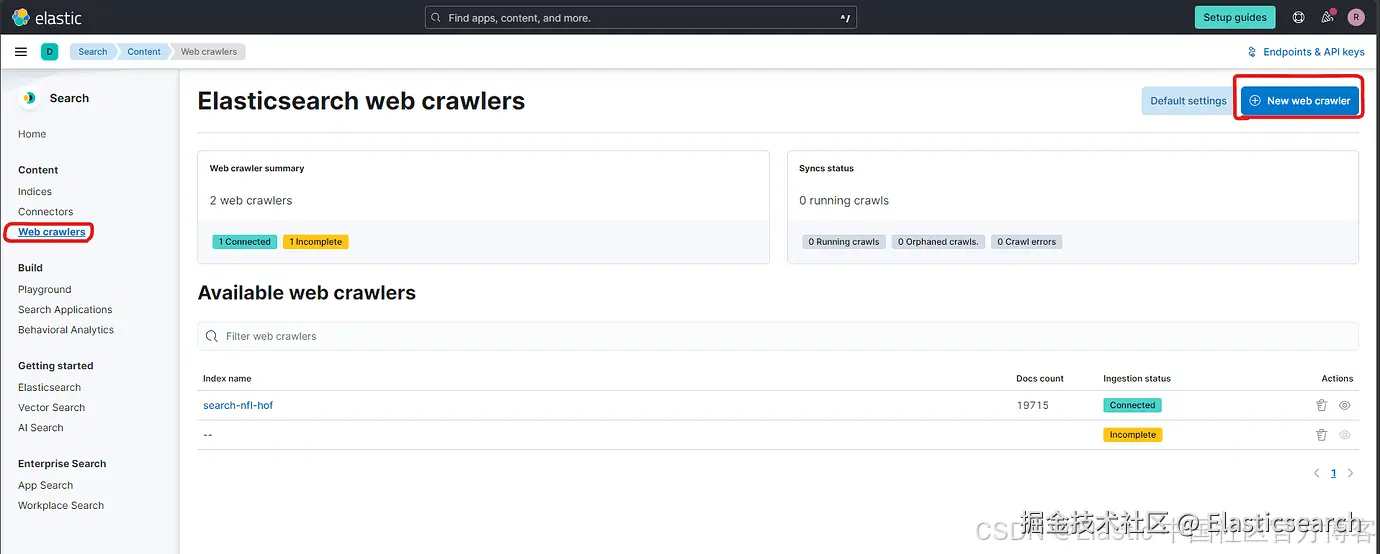Viewport: 1380px width, 554px height.
Task: Click the magnifier icon in filter box
Action: coord(212,336)
